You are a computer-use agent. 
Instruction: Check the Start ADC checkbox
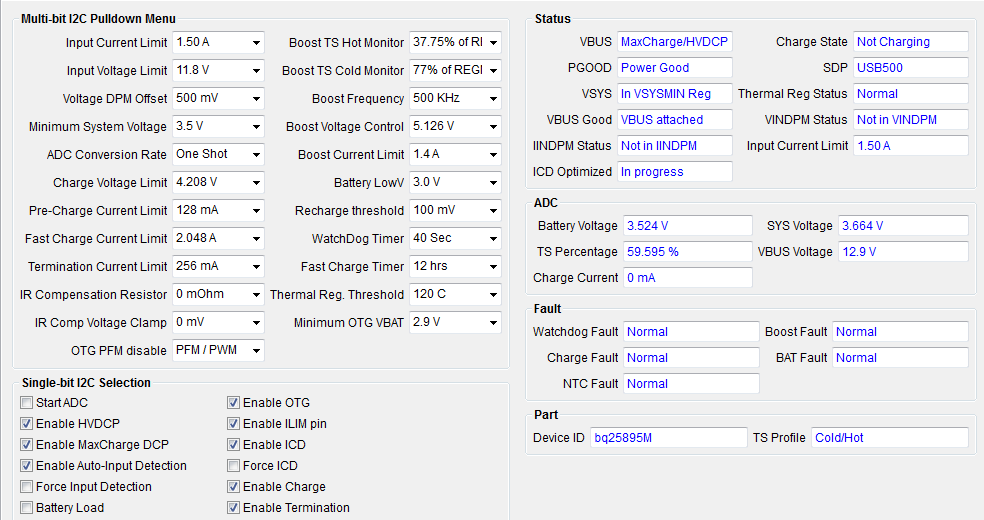[x=27, y=403]
